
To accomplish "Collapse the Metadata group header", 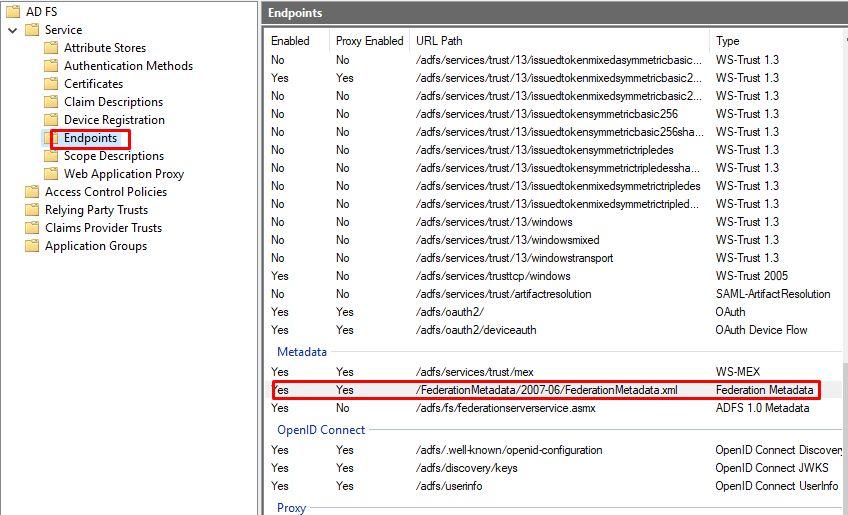I will point(302,352).
